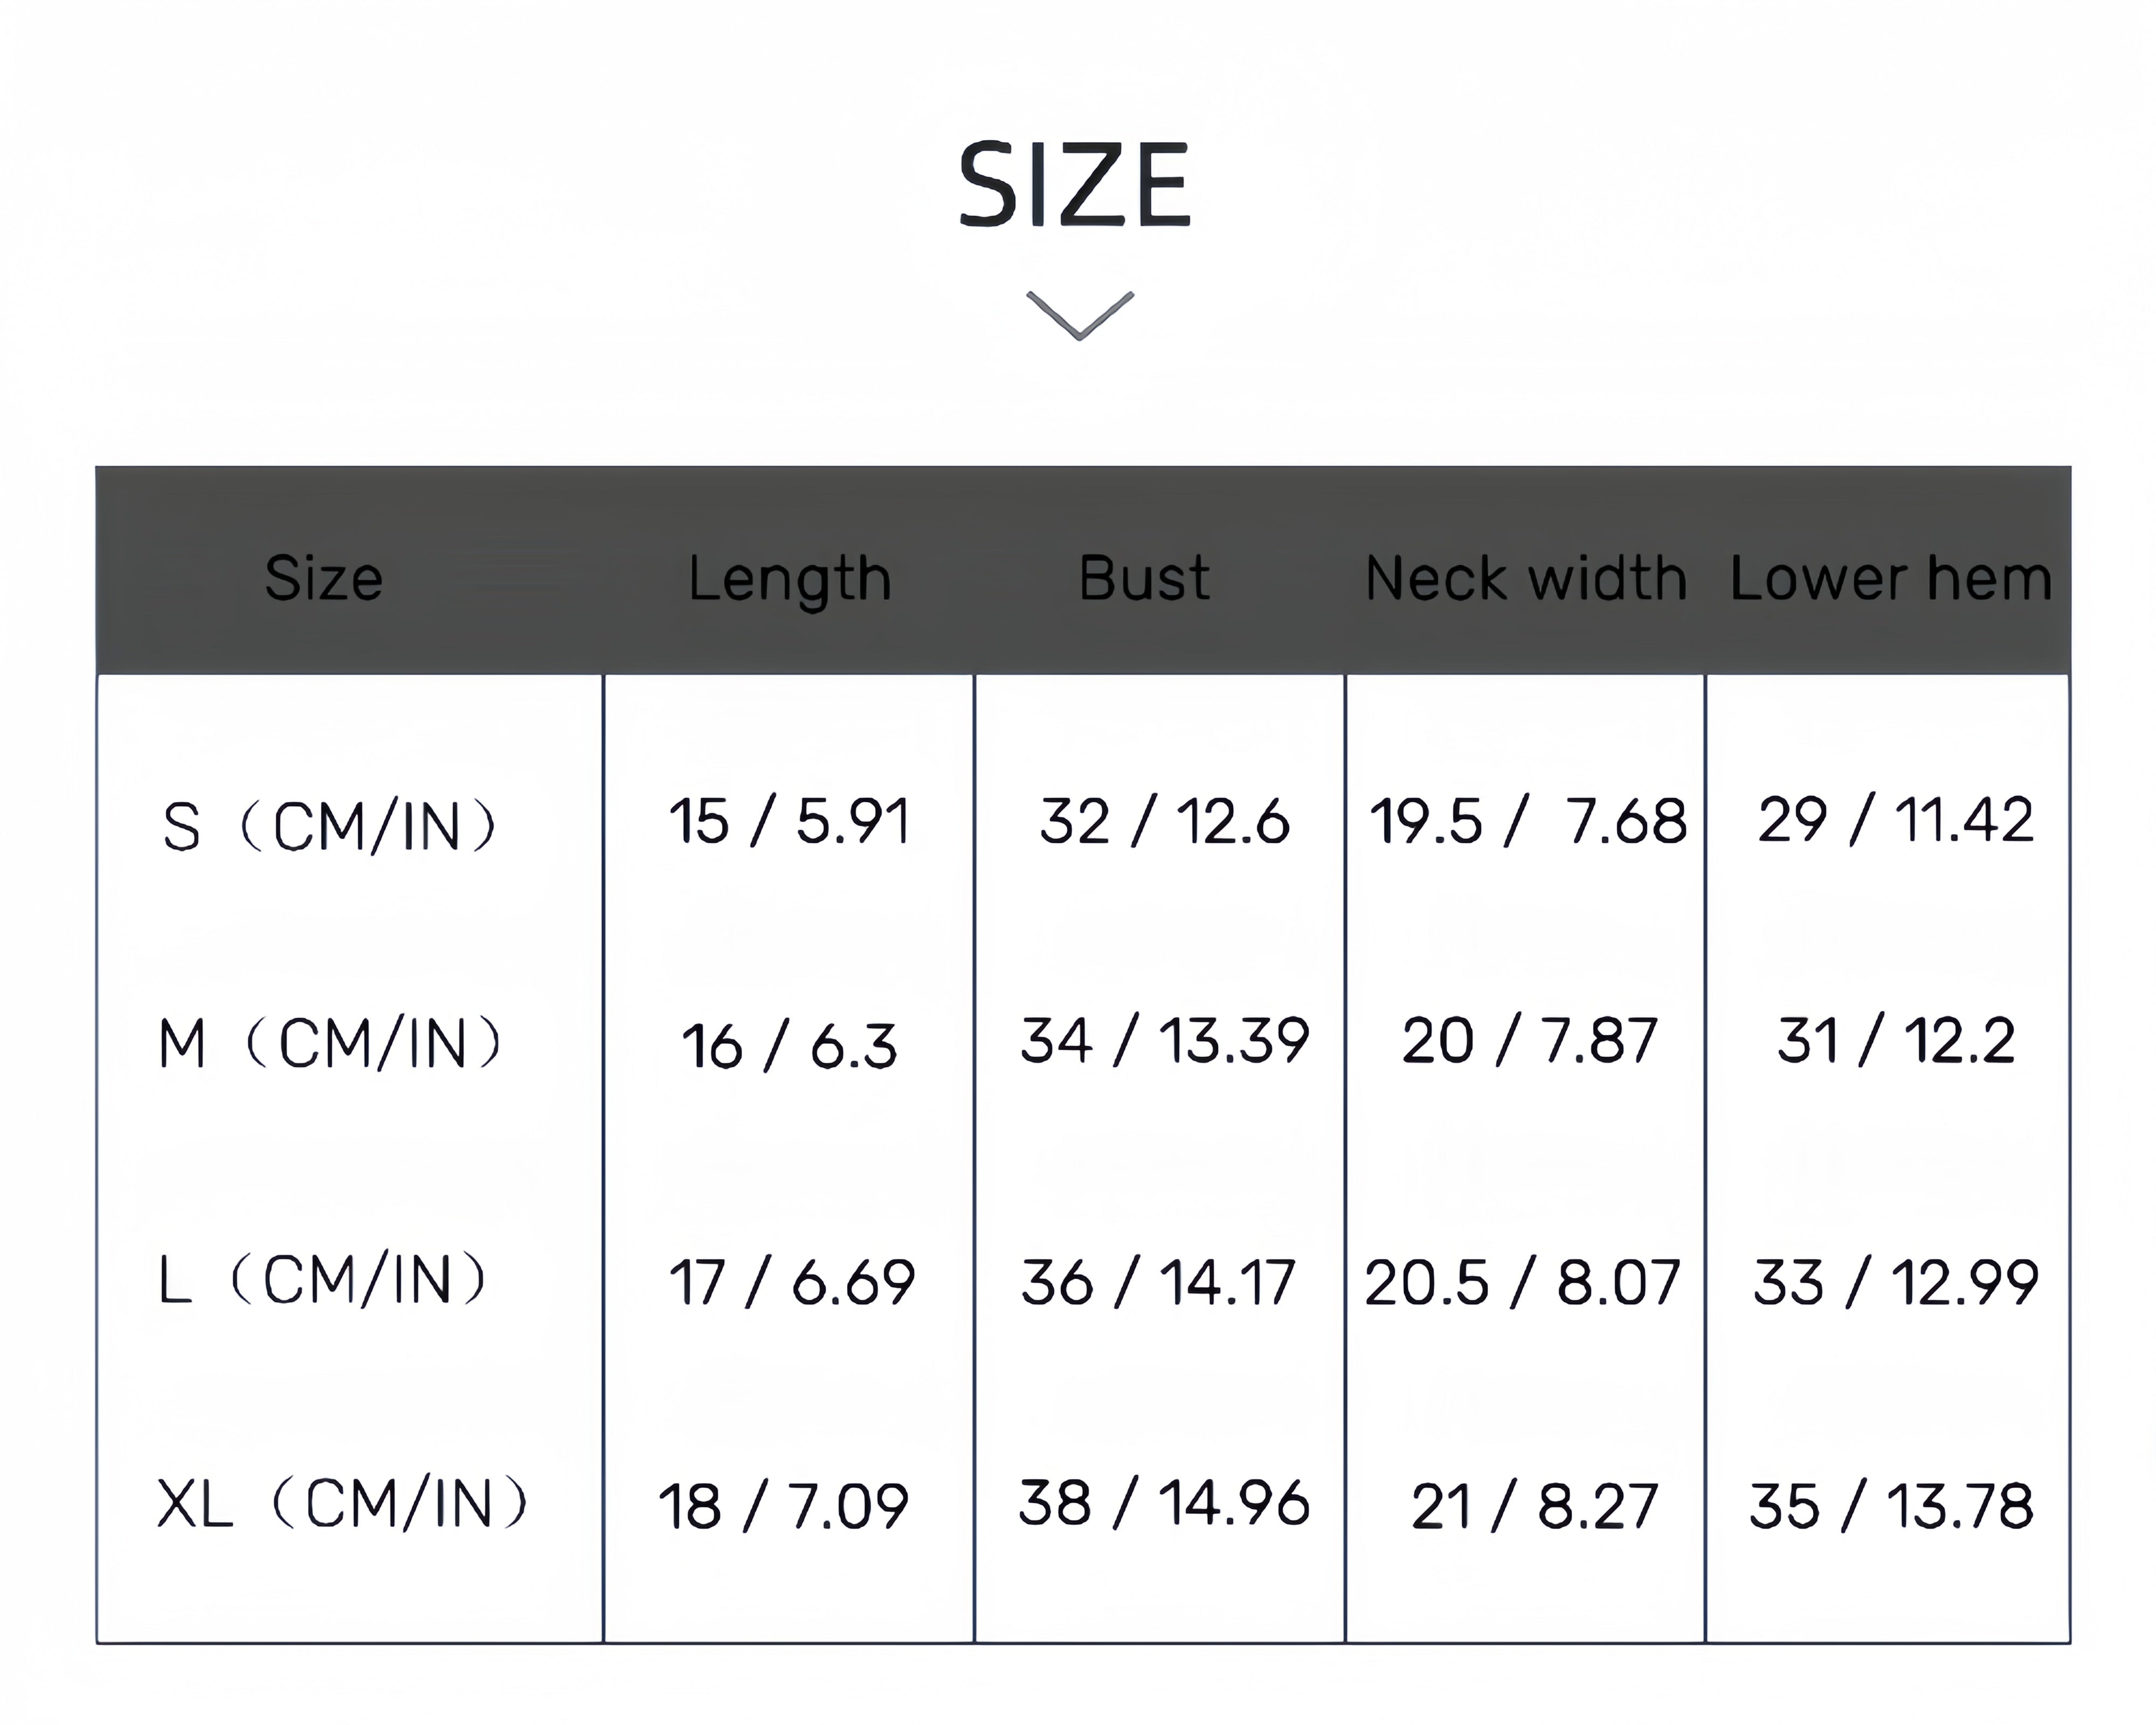Select the Size column header
This screenshot has width=2156, height=1725.
coord(323,578)
